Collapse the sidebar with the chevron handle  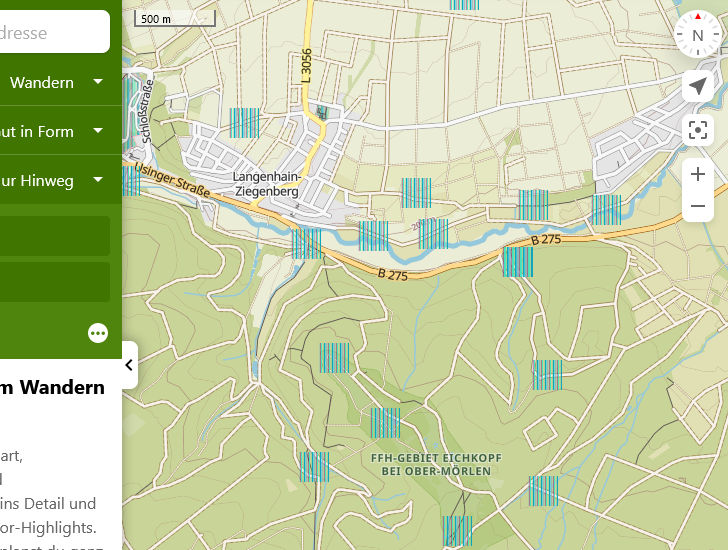pos(129,366)
